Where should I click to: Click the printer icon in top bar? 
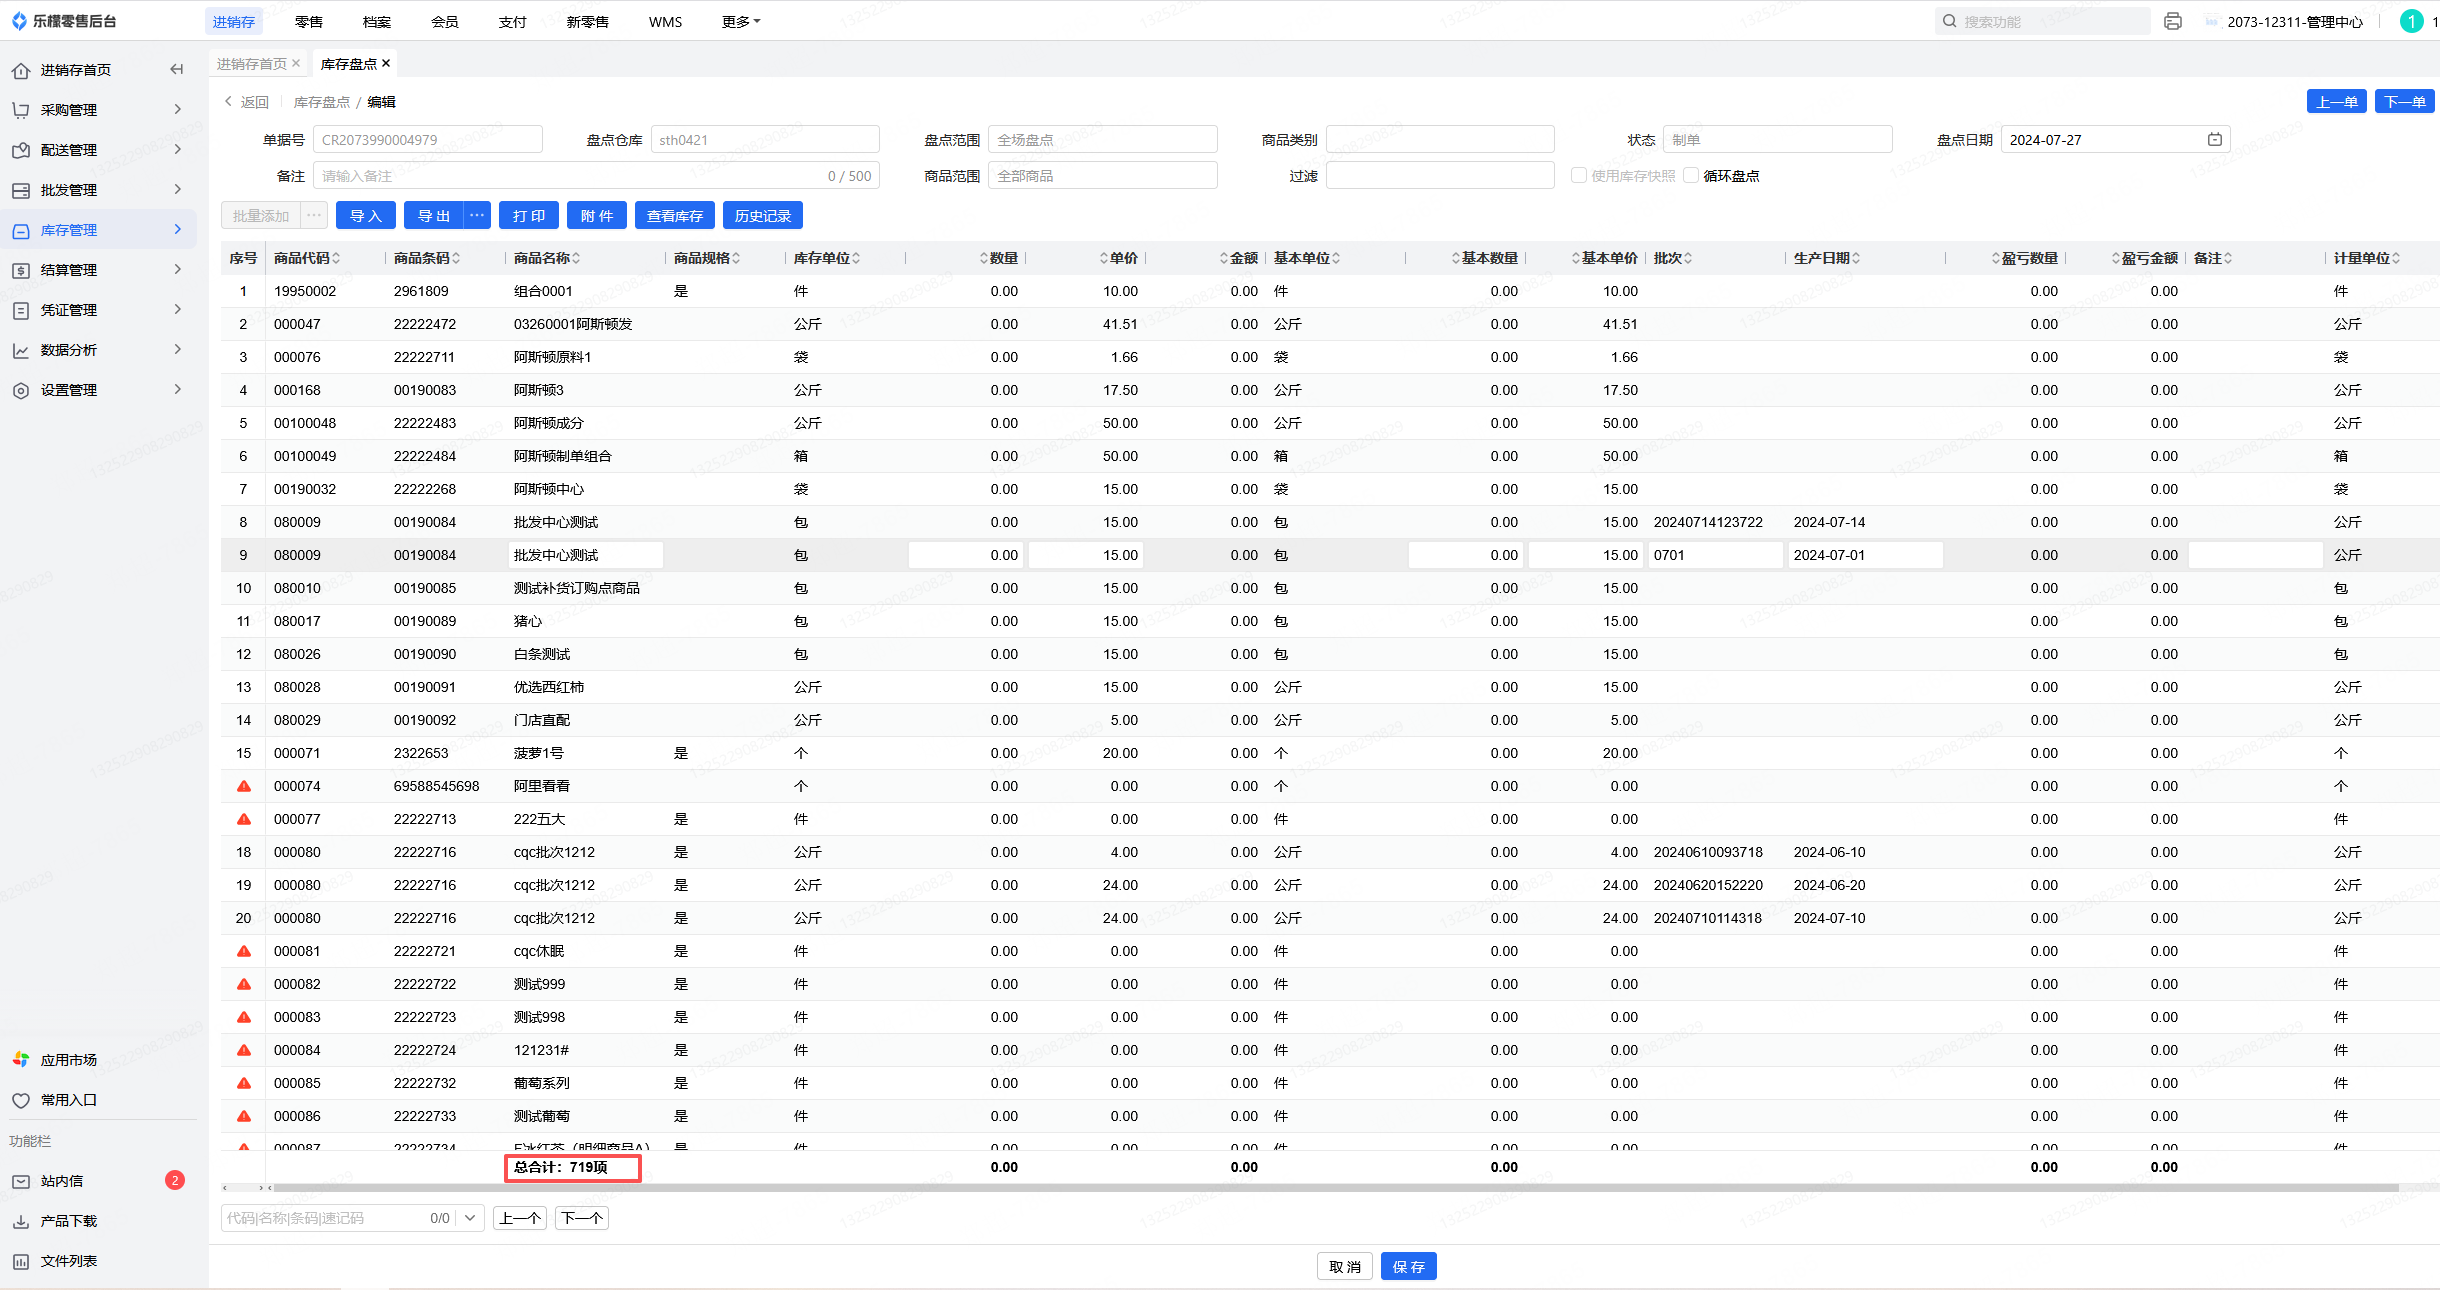coord(2172,21)
